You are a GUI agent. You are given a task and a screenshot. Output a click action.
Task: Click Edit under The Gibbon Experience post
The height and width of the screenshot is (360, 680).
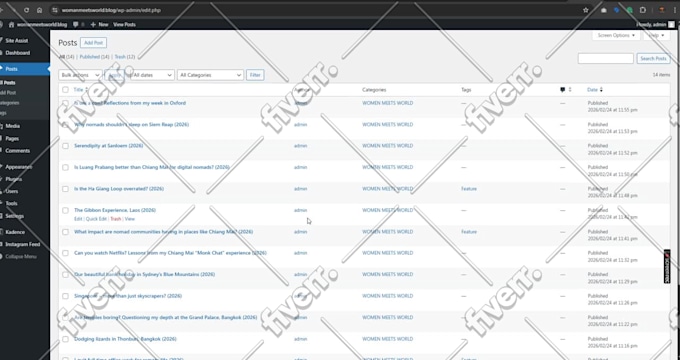coord(78,219)
